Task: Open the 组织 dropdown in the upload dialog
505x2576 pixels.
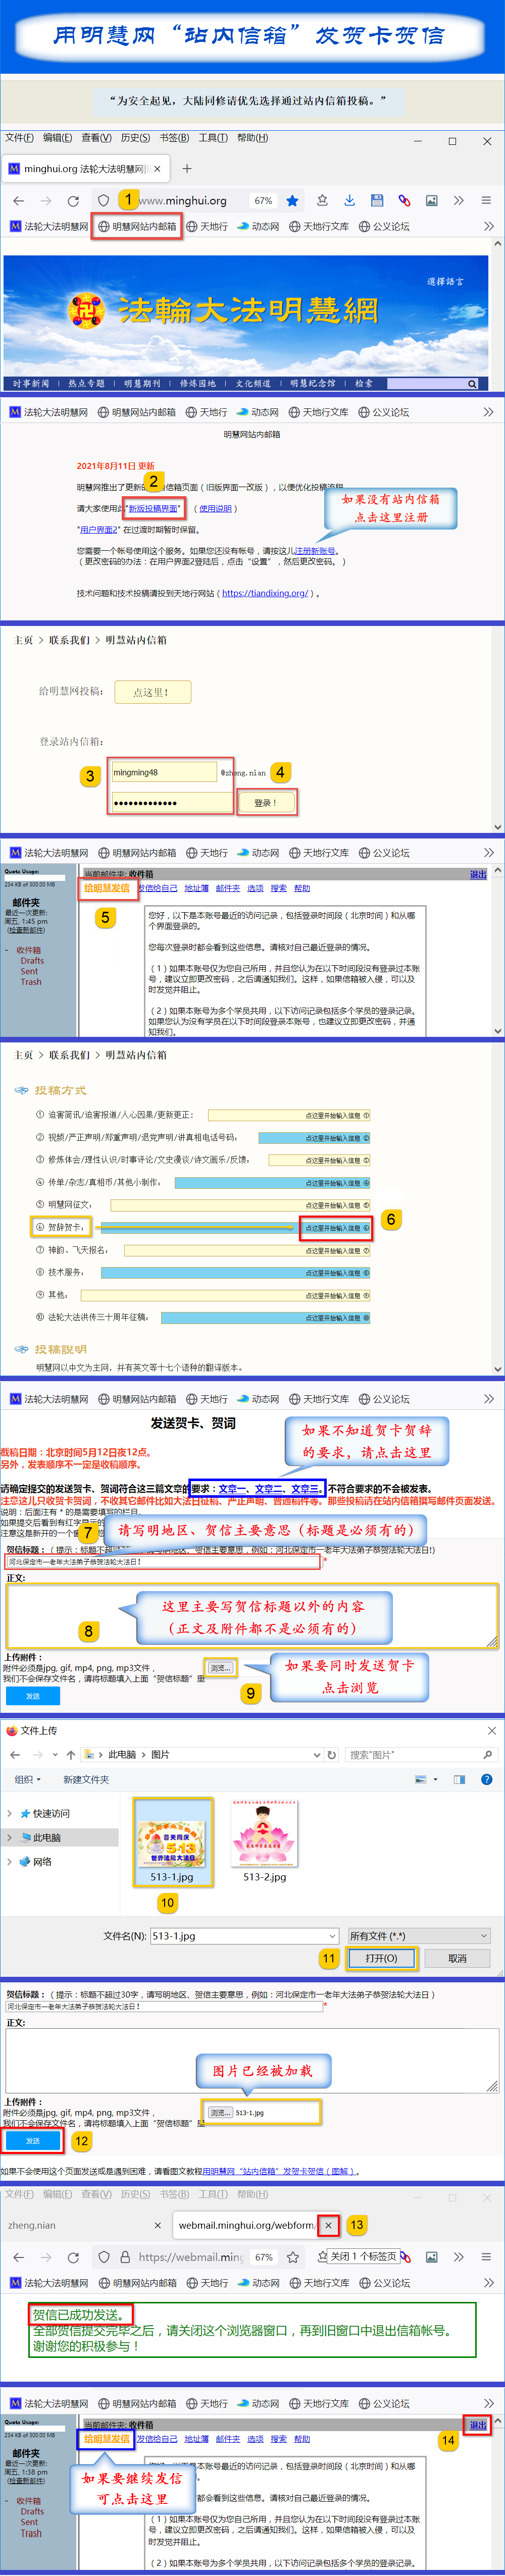Action: 28,1780
